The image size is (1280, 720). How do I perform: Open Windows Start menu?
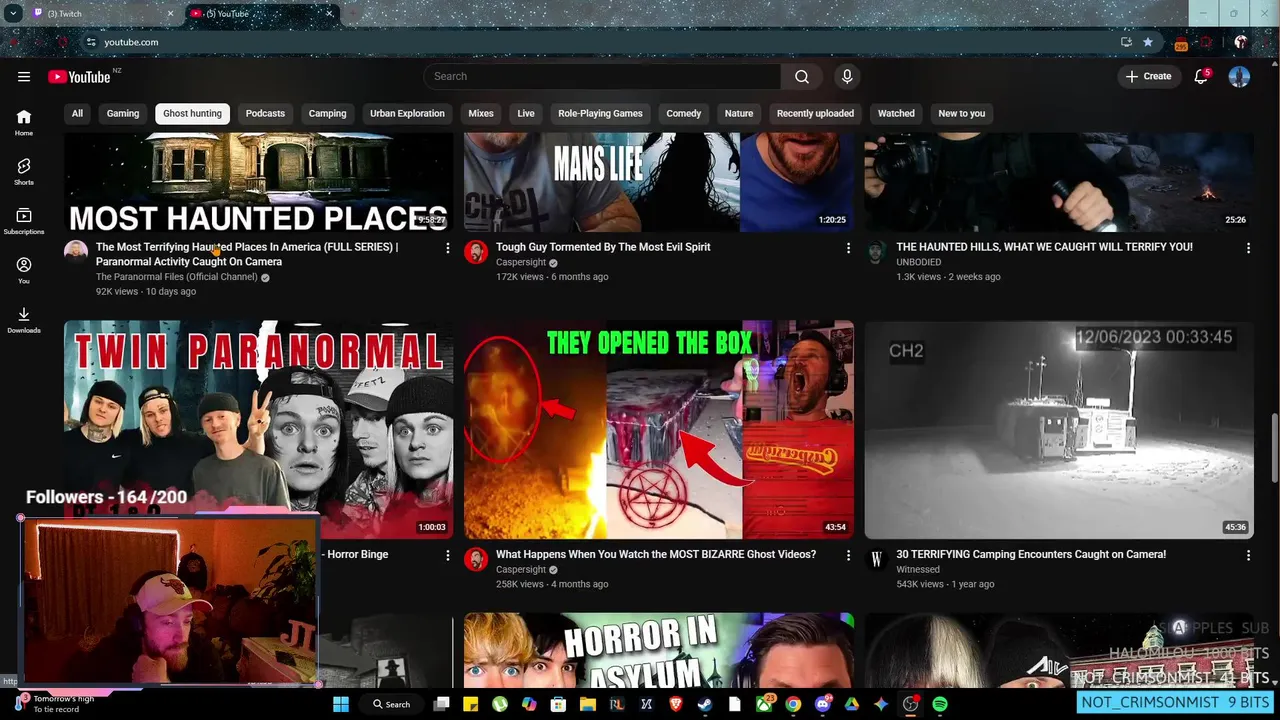pos(341,704)
